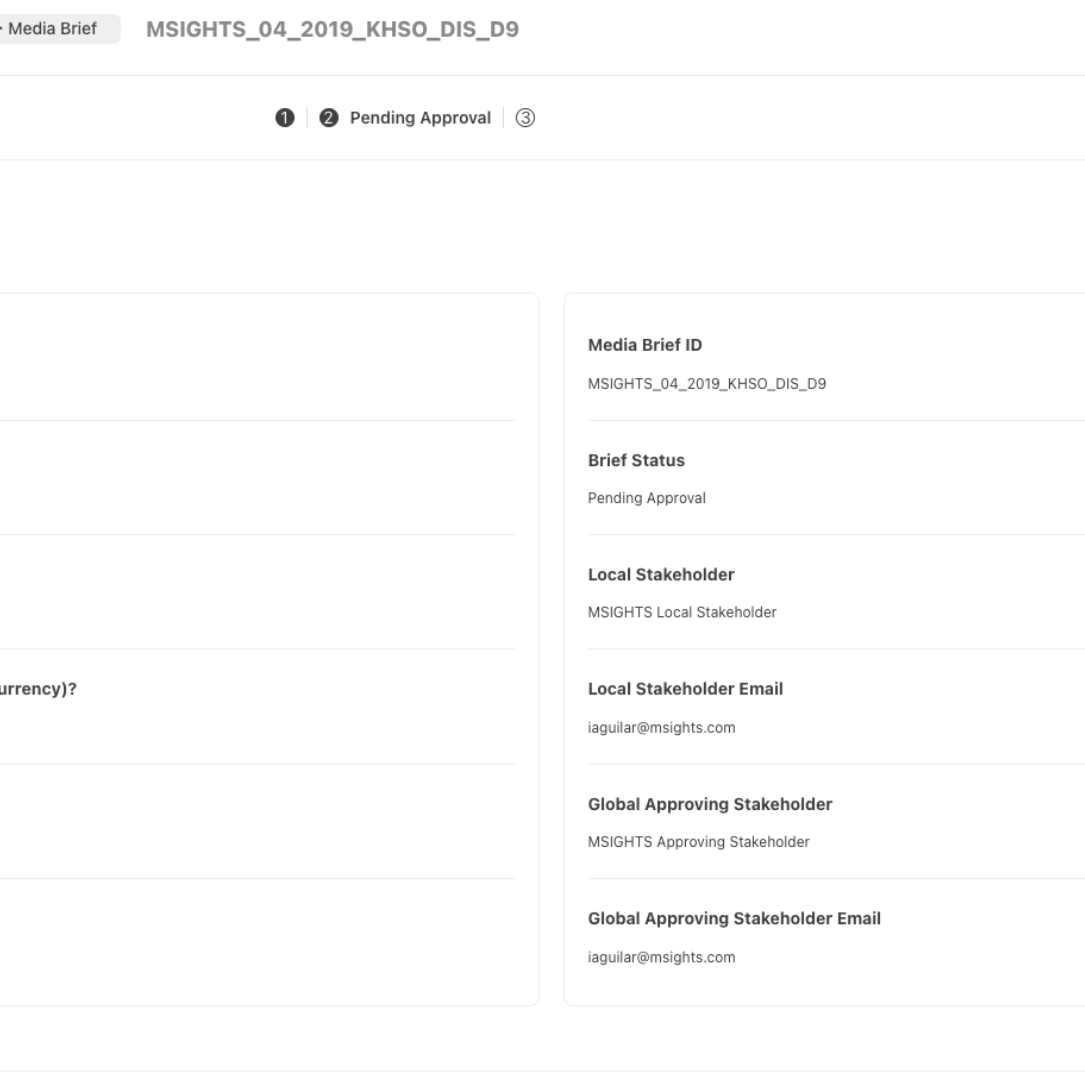Select the Media Brief ID value text
The image size is (1085, 1078).
(707, 383)
